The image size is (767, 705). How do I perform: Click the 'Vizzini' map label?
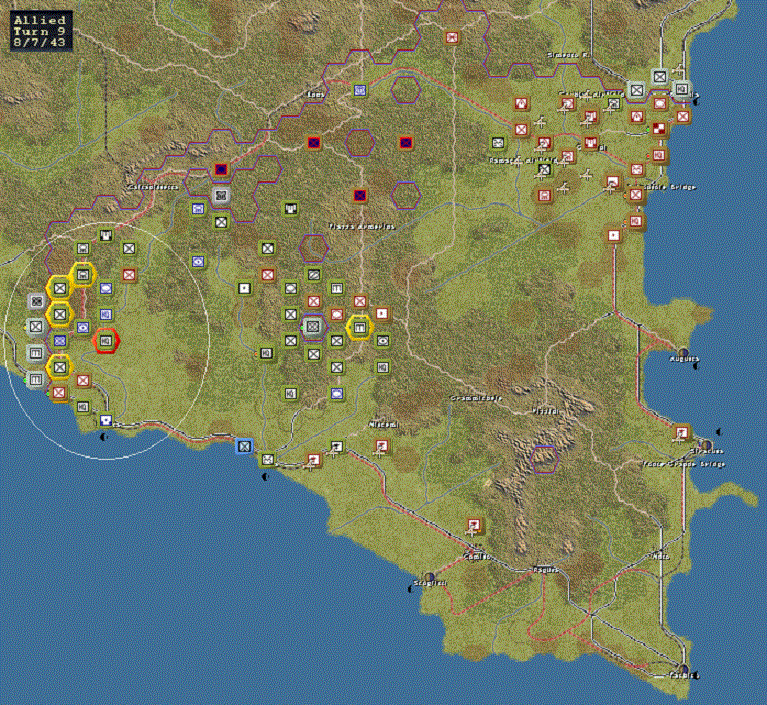coord(545,411)
